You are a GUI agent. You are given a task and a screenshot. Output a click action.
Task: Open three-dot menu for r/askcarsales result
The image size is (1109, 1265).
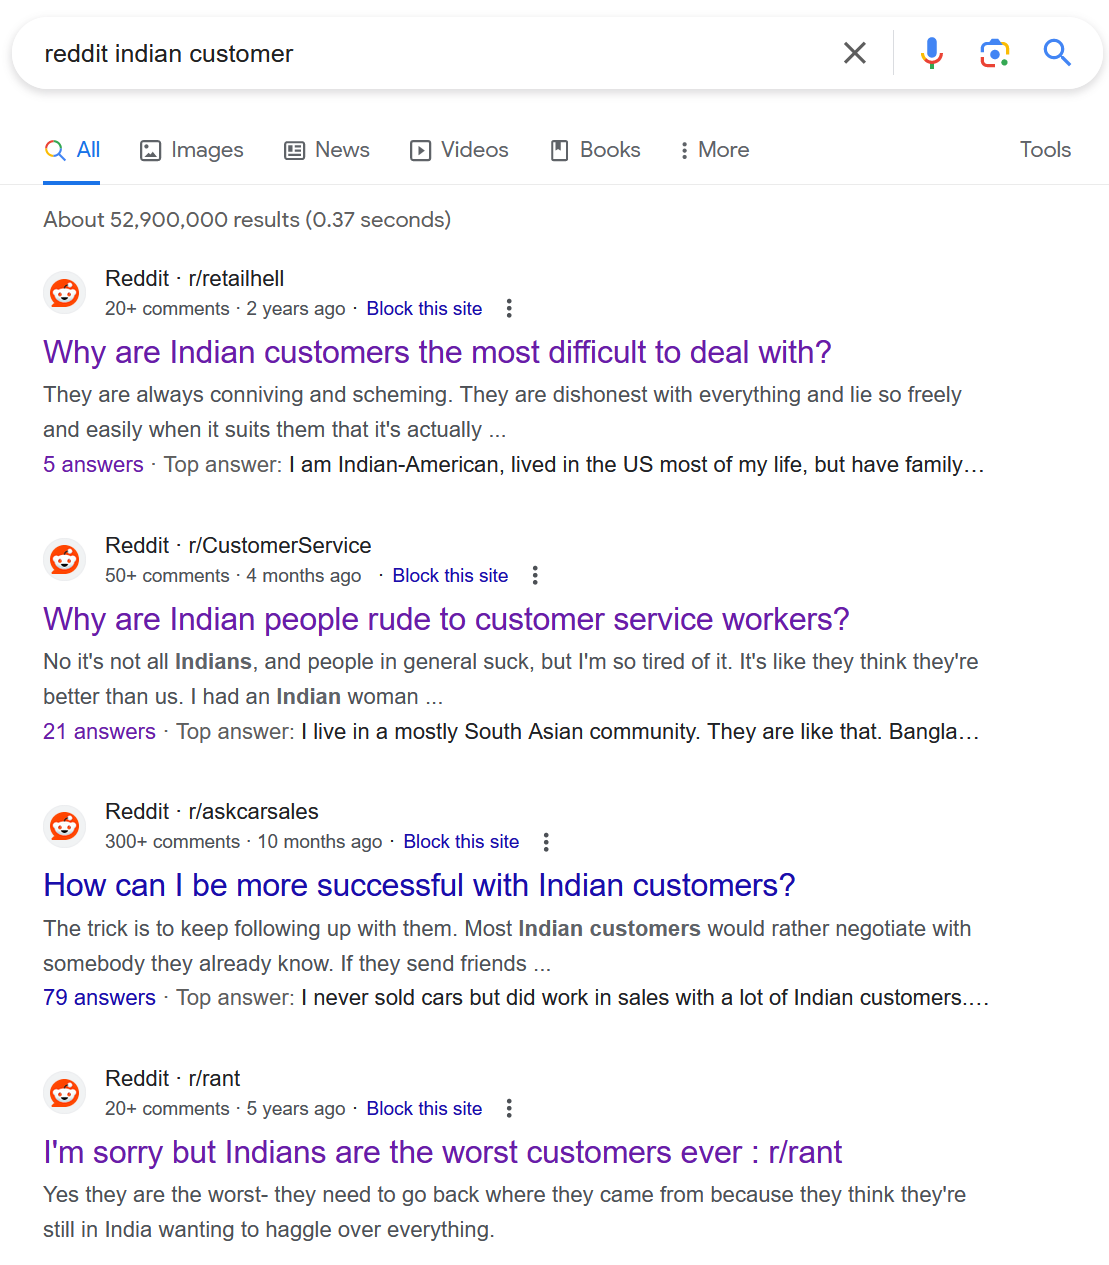click(546, 842)
